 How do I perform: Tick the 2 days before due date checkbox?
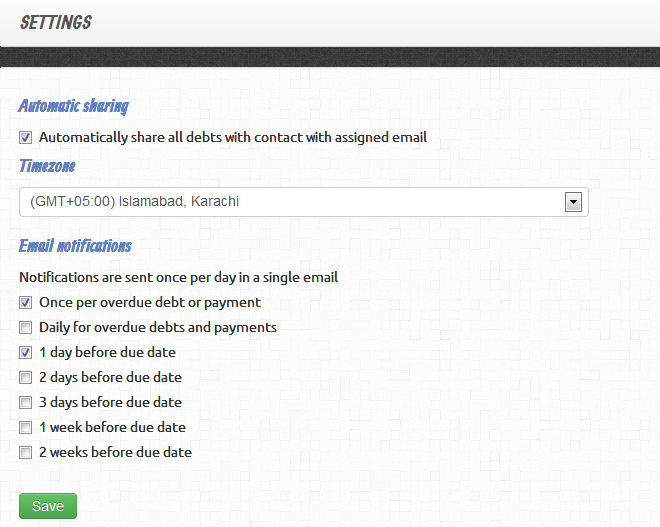click(26, 377)
